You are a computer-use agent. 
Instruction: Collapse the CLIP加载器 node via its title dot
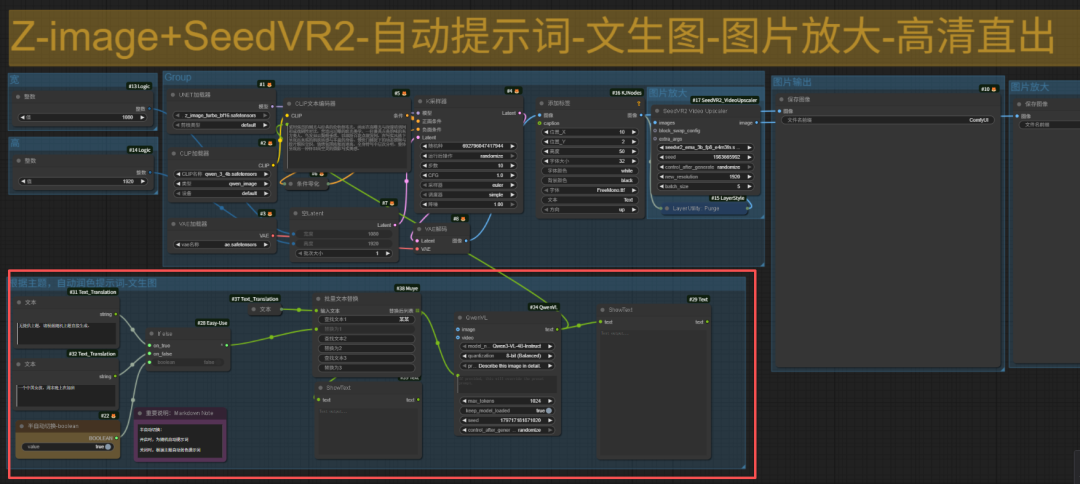pos(172,154)
